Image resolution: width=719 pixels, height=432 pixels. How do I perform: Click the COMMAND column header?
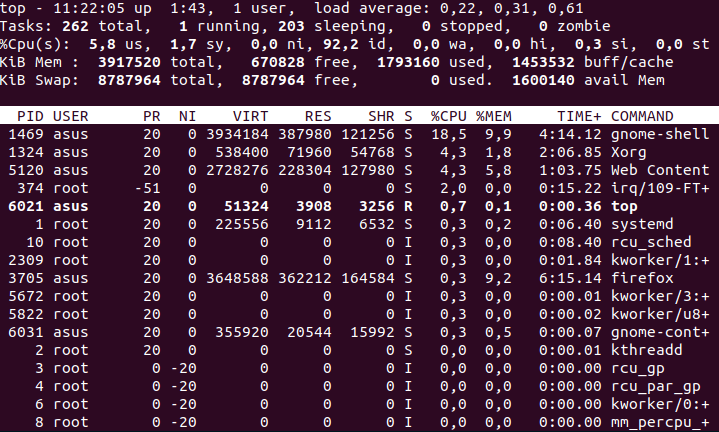point(642,116)
